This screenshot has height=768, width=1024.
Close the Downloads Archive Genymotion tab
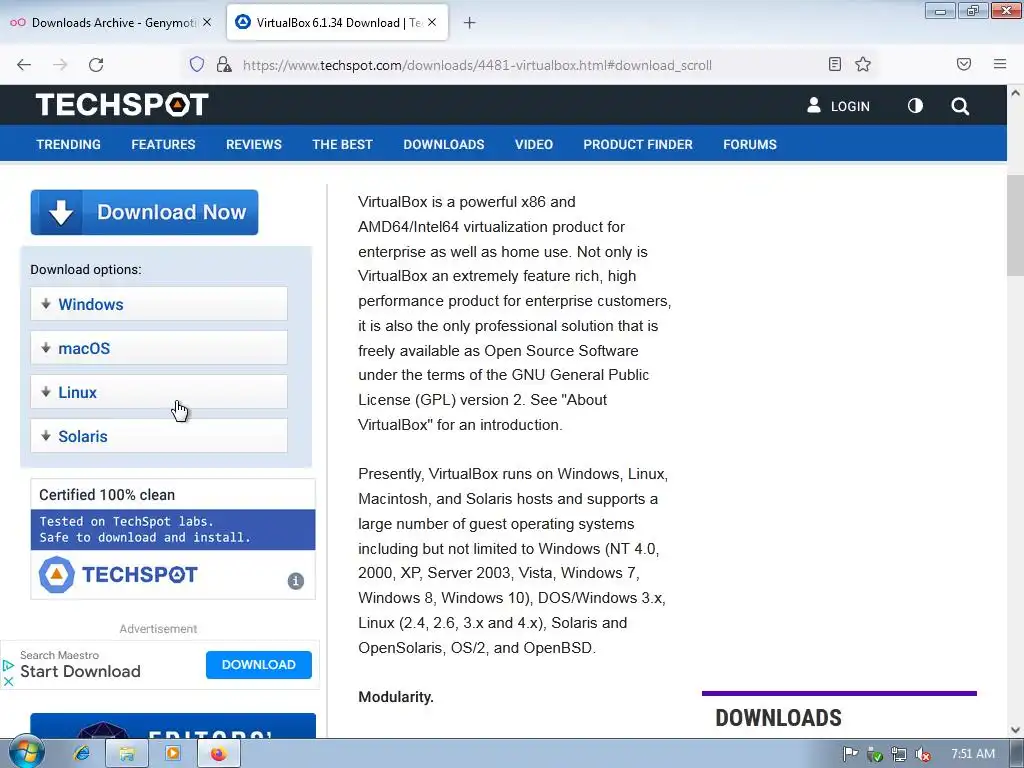tap(207, 22)
